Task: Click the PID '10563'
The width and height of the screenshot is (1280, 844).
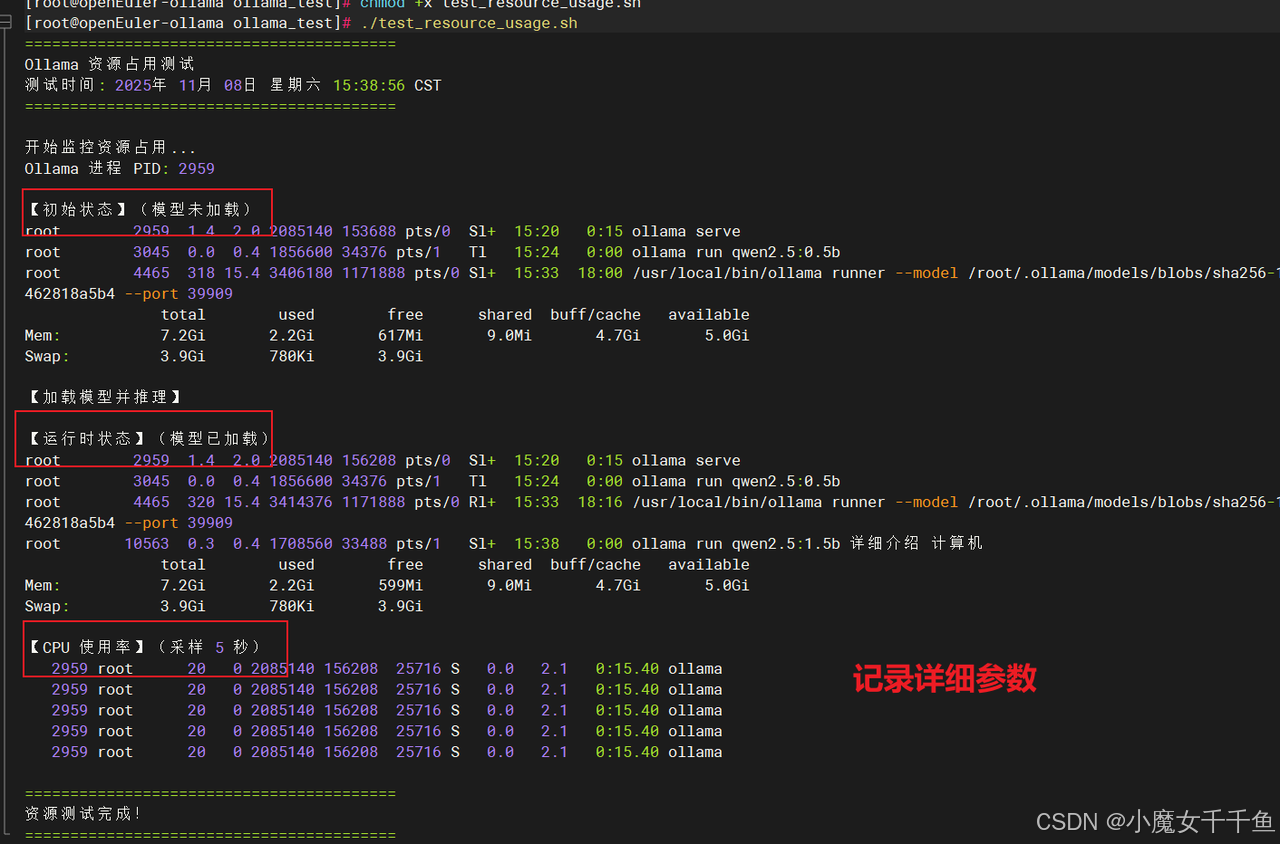Action: [x=147, y=544]
